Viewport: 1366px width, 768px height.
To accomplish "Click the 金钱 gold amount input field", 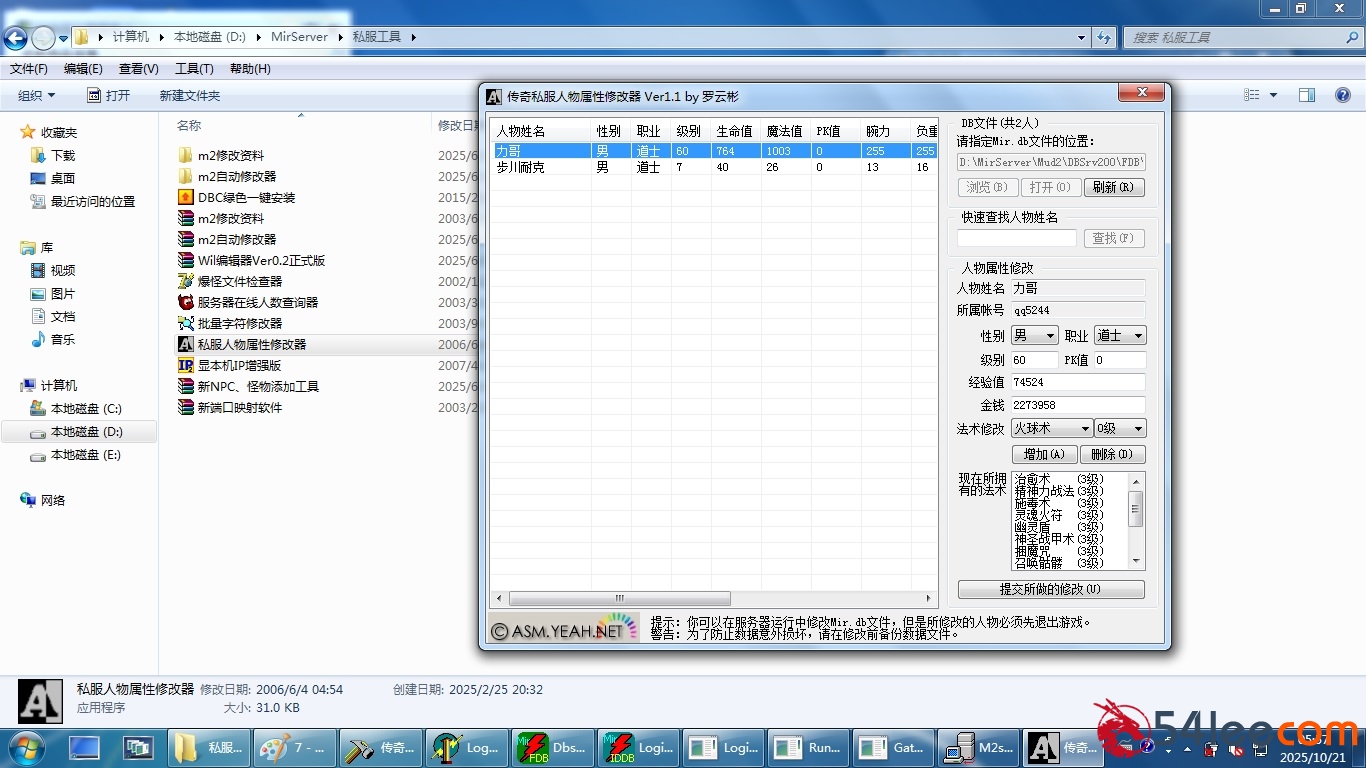I will click(1077, 405).
